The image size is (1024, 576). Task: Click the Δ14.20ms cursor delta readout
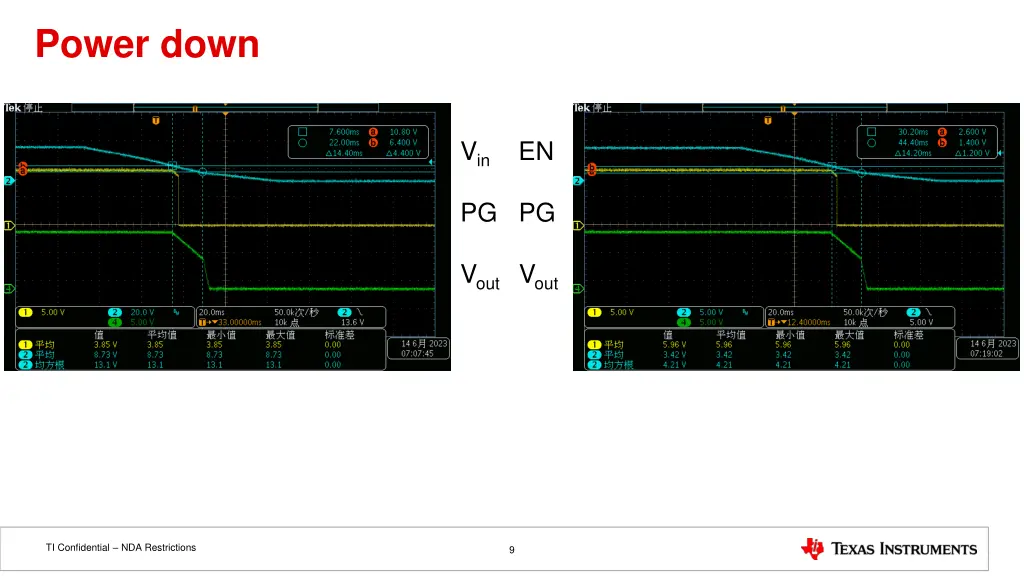(913, 153)
